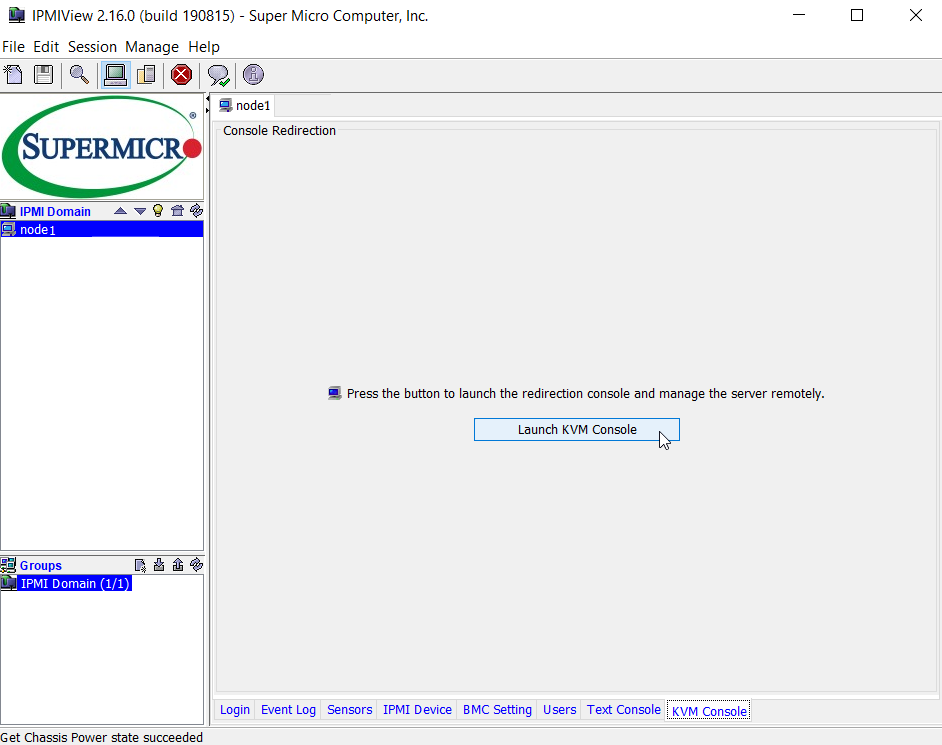Click the Launch KVM Console button
Screen dimensions: 942x745
[577, 430]
